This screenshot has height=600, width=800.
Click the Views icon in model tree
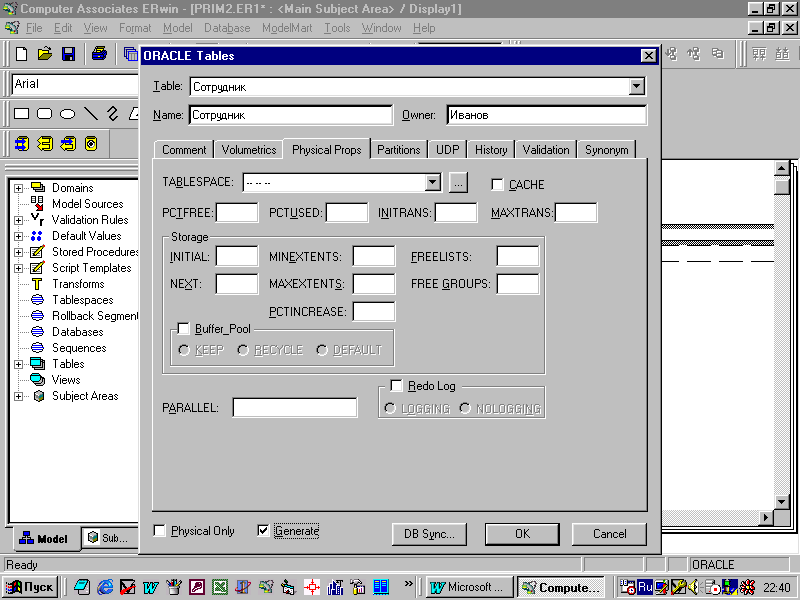(37, 379)
